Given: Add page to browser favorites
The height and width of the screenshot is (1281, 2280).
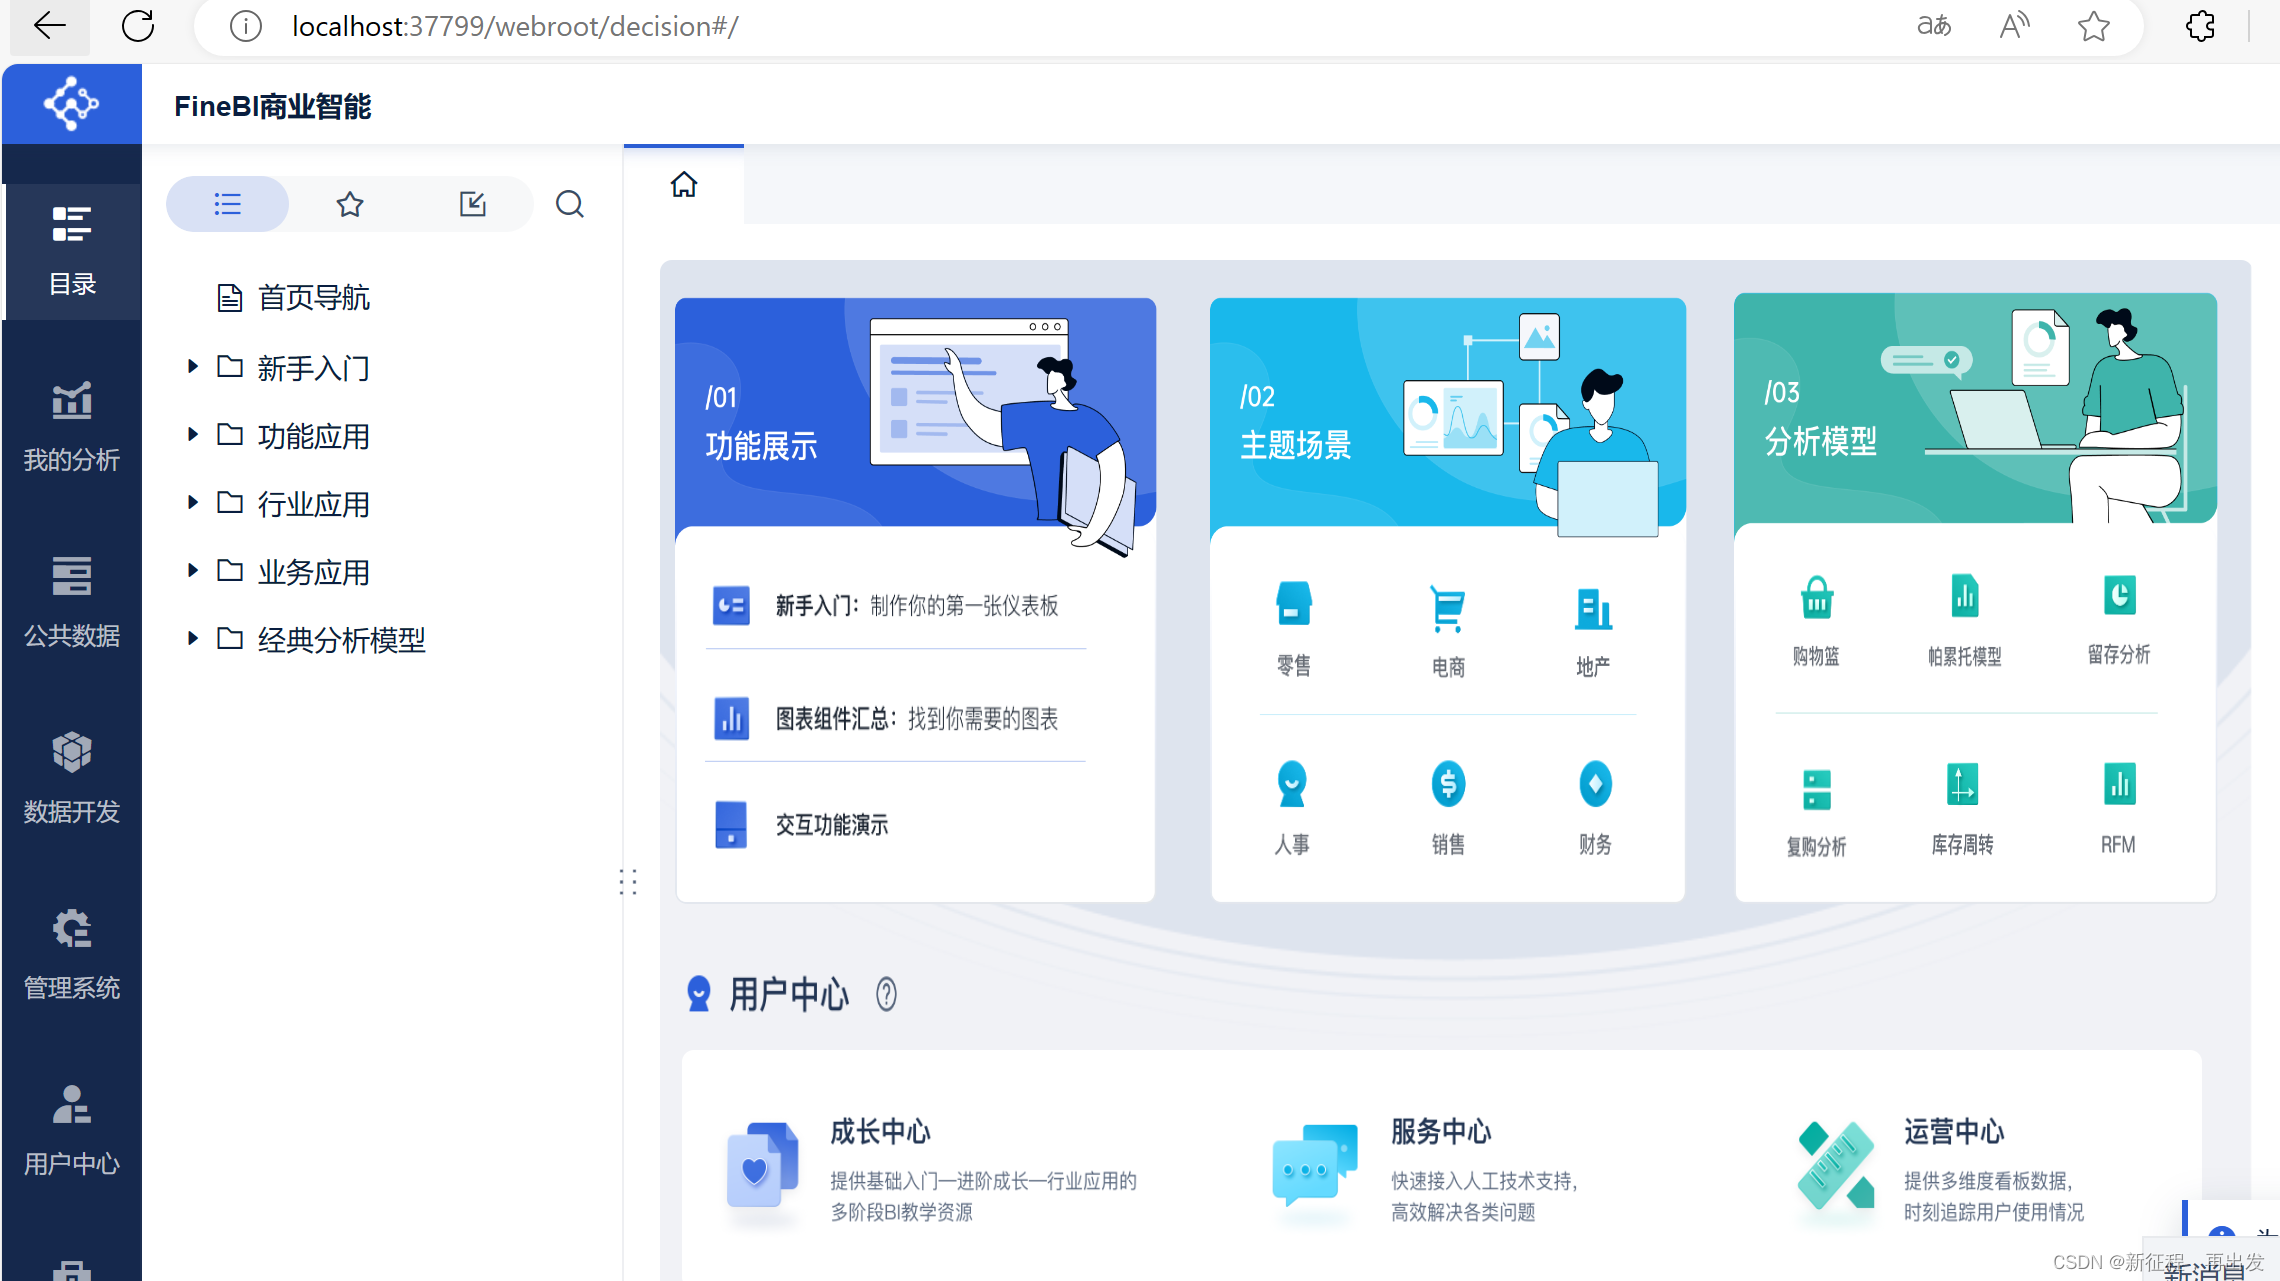Looking at the screenshot, I should pos(2094,26).
